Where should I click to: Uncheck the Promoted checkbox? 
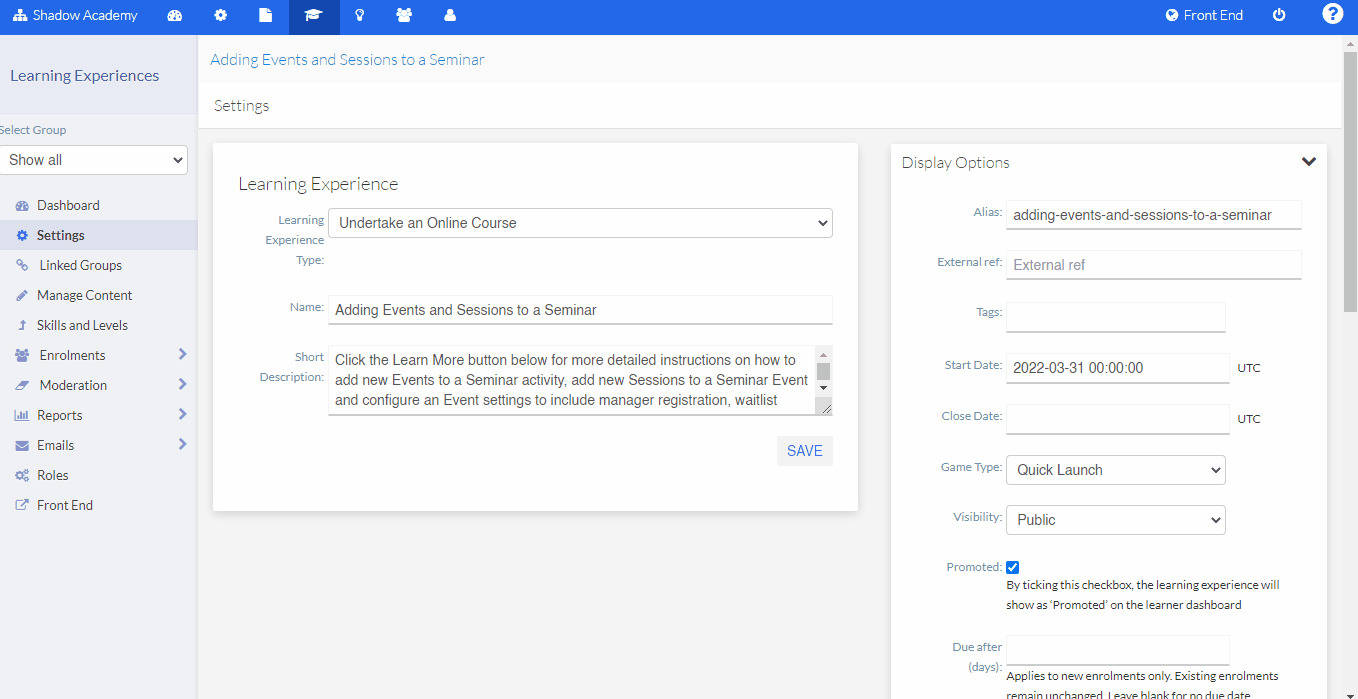click(x=1012, y=566)
